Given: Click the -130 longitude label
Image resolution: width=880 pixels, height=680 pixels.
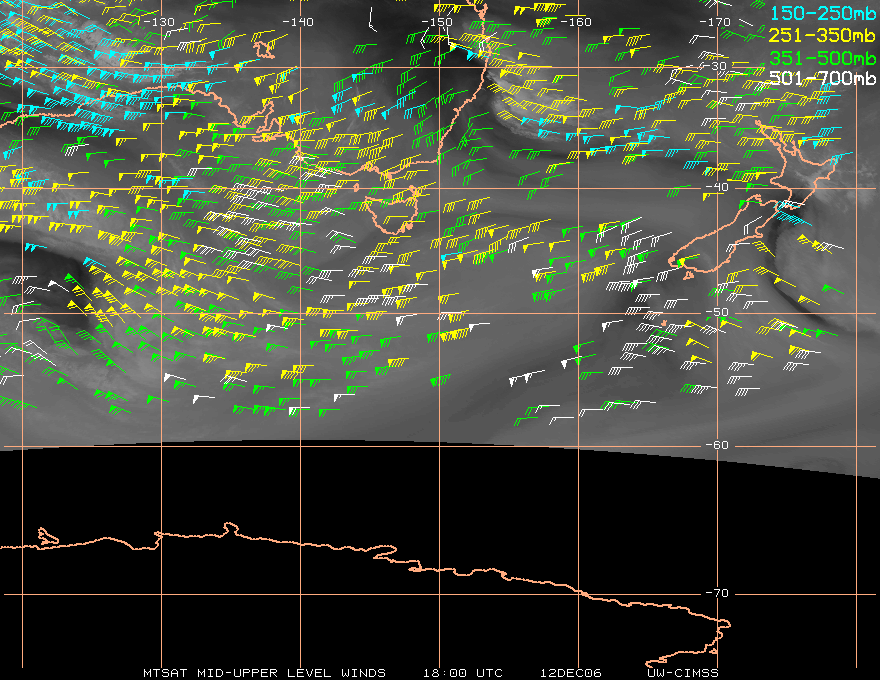Looking at the screenshot, I should [159, 22].
